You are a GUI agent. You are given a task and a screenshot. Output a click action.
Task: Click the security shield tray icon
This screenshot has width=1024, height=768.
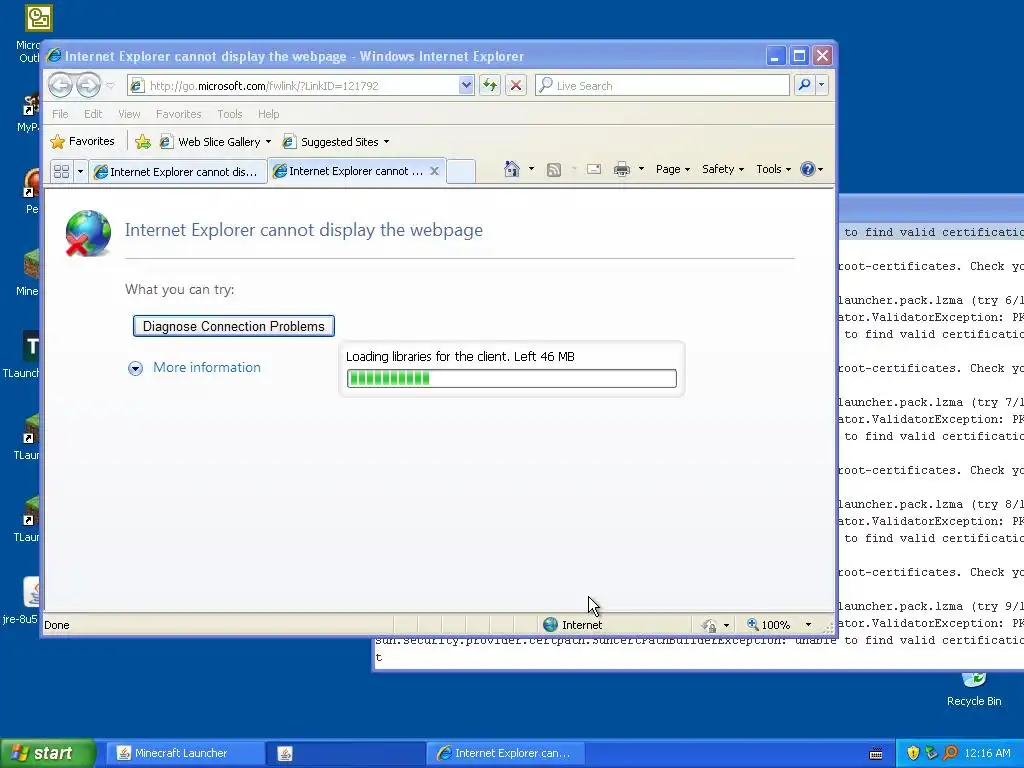[913, 753]
